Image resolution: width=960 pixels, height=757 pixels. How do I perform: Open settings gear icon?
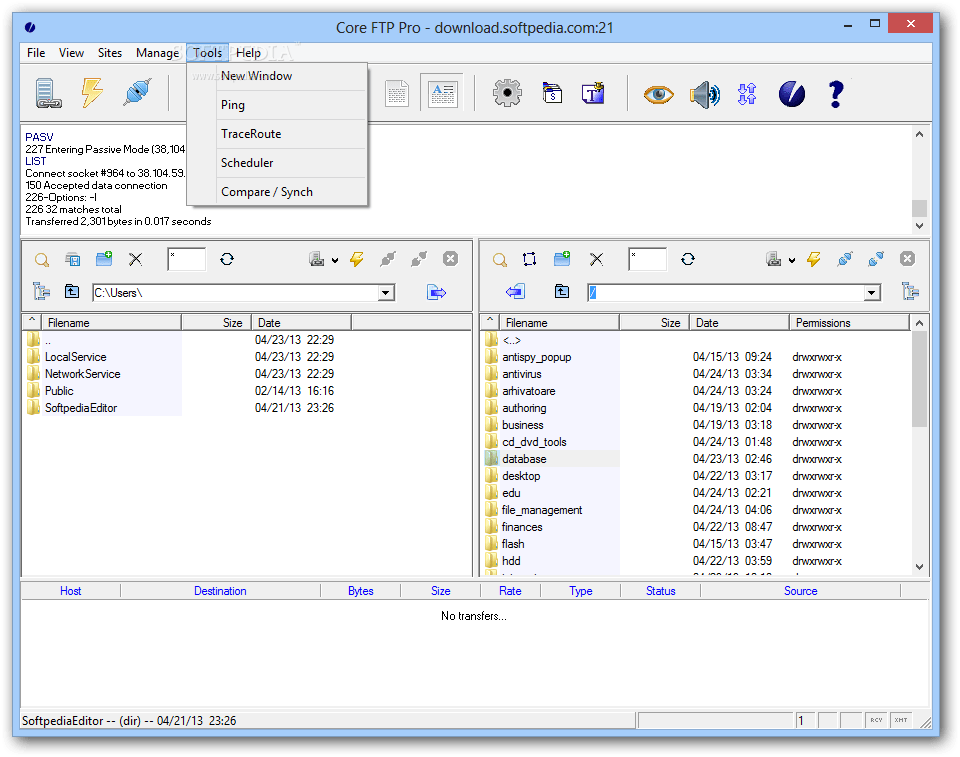point(507,94)
